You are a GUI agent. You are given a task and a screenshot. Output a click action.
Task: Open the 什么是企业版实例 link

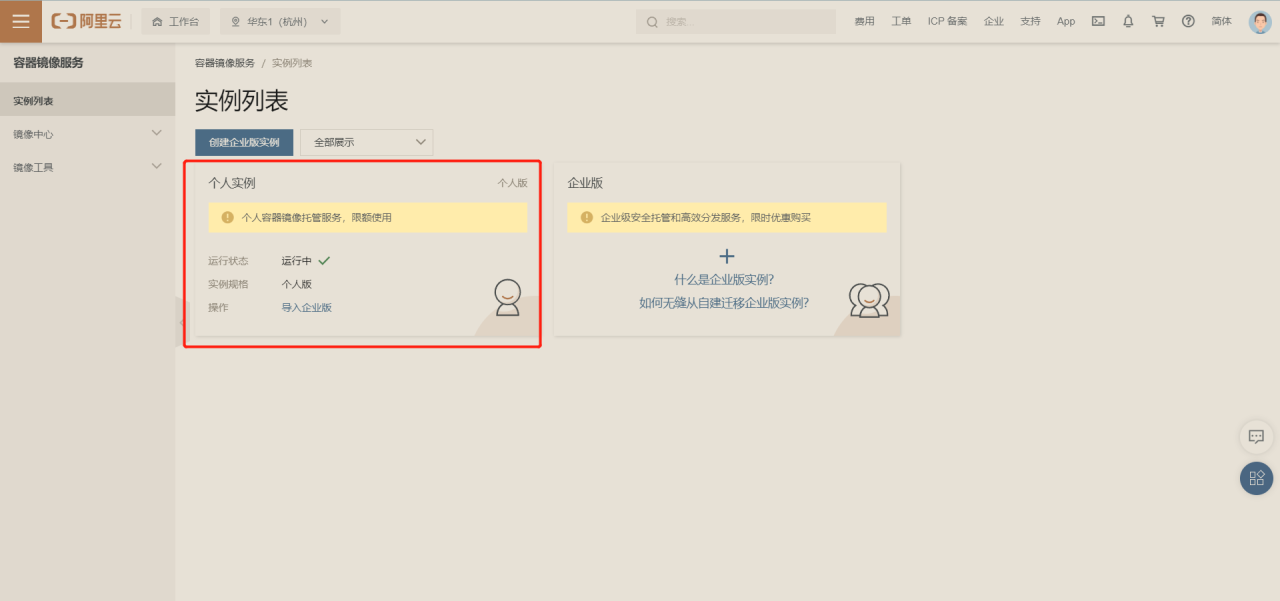726,279
